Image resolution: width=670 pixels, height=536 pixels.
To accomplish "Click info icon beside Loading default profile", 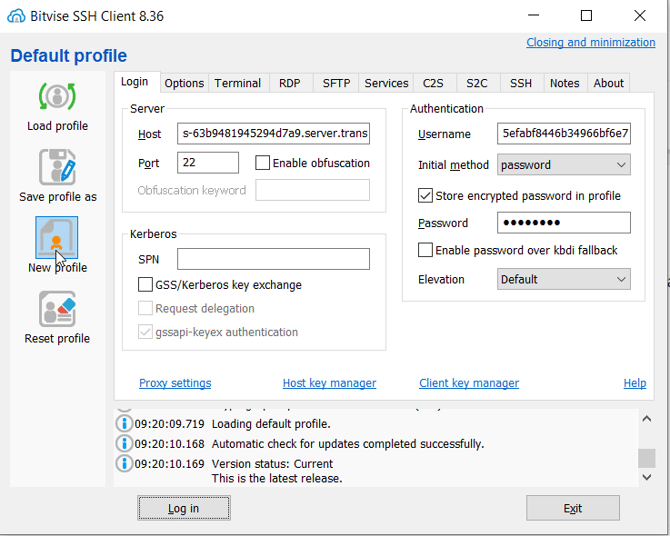I will 124,424.
